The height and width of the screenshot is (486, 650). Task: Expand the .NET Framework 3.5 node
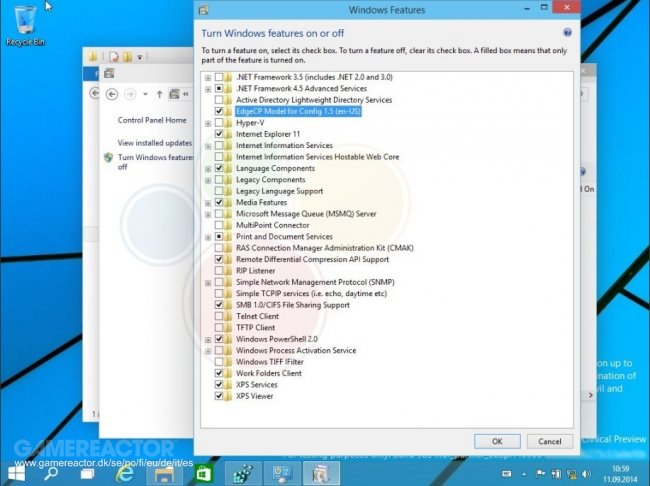tap(208, 77)
